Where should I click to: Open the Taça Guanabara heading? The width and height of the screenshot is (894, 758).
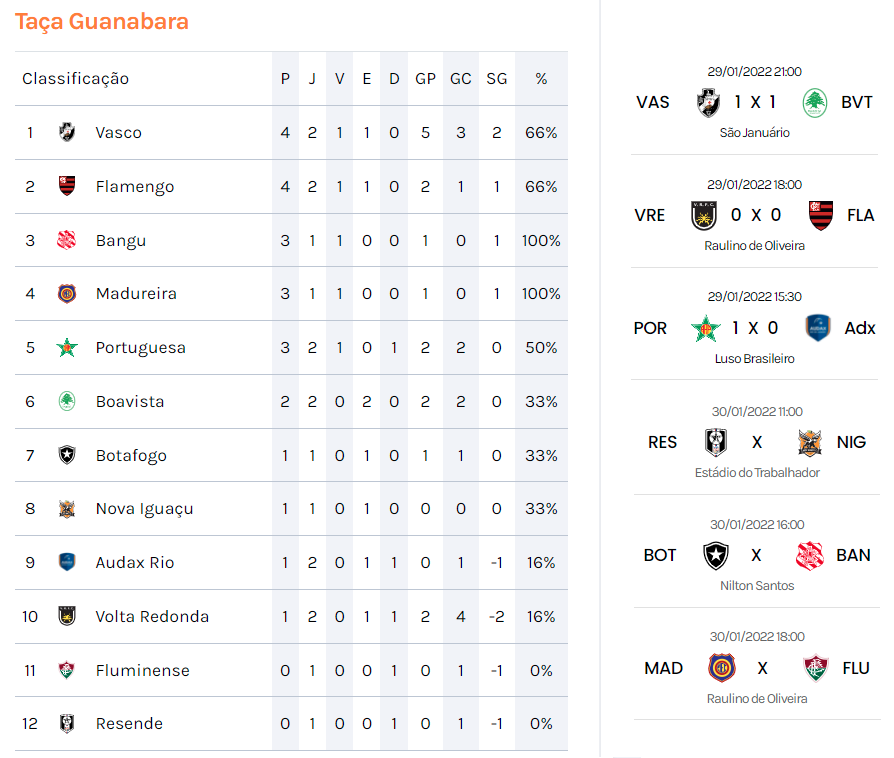click(102, 21)
